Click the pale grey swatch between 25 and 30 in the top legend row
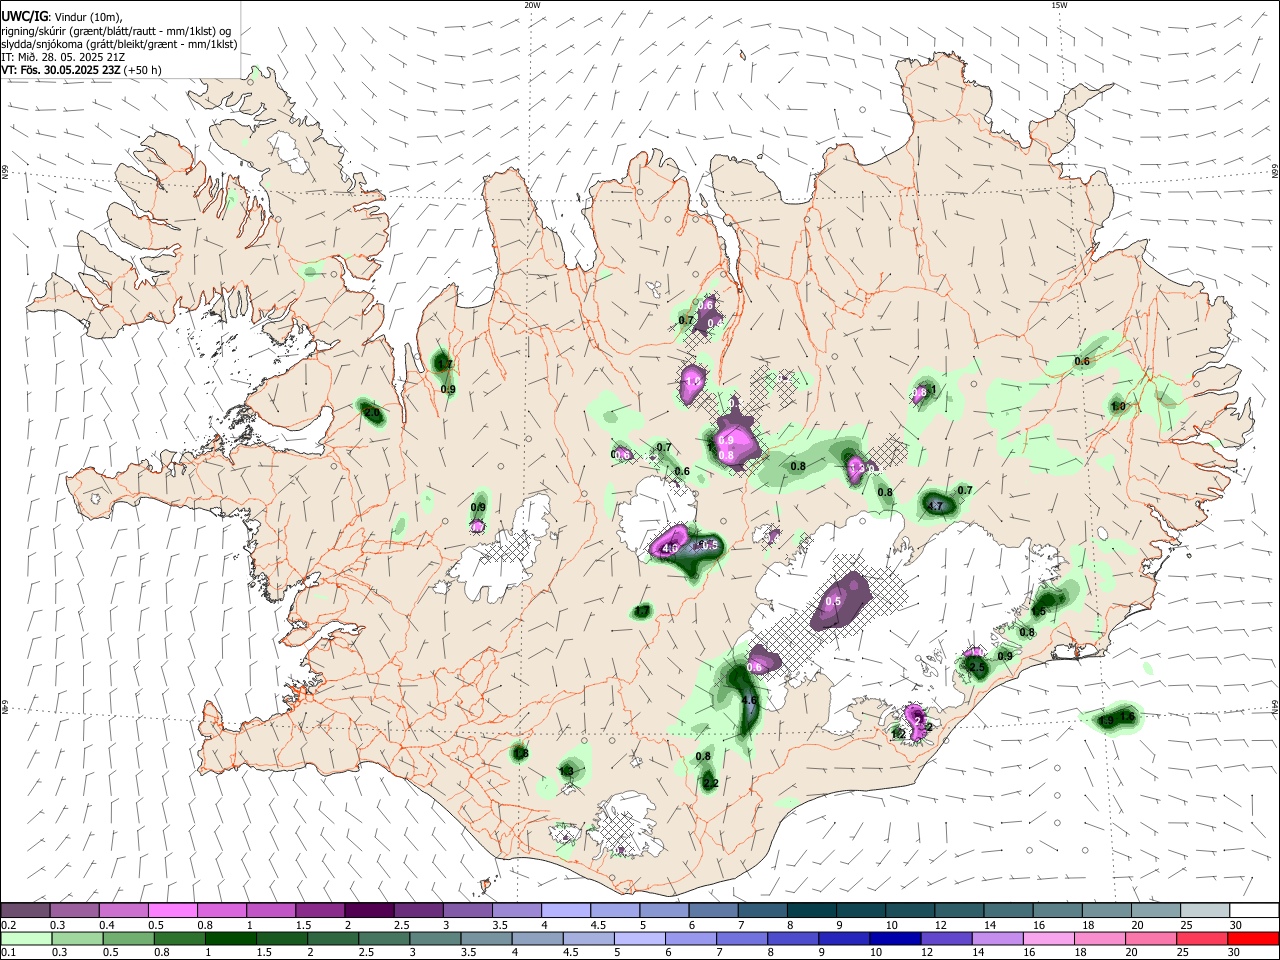 [1204, 910]
